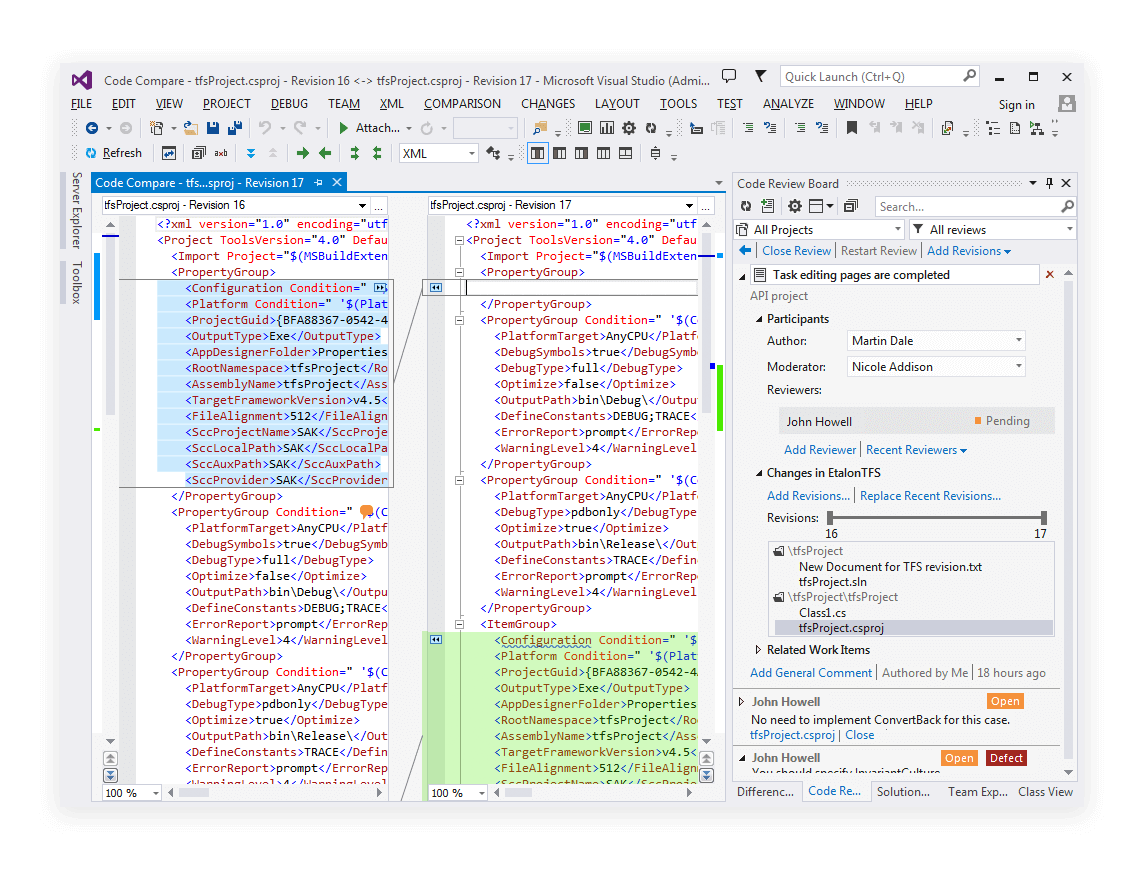The height and width of the screenshot is (883, 1143).
Task: Delete review with red X icon
Action: tap(1050, 274)
